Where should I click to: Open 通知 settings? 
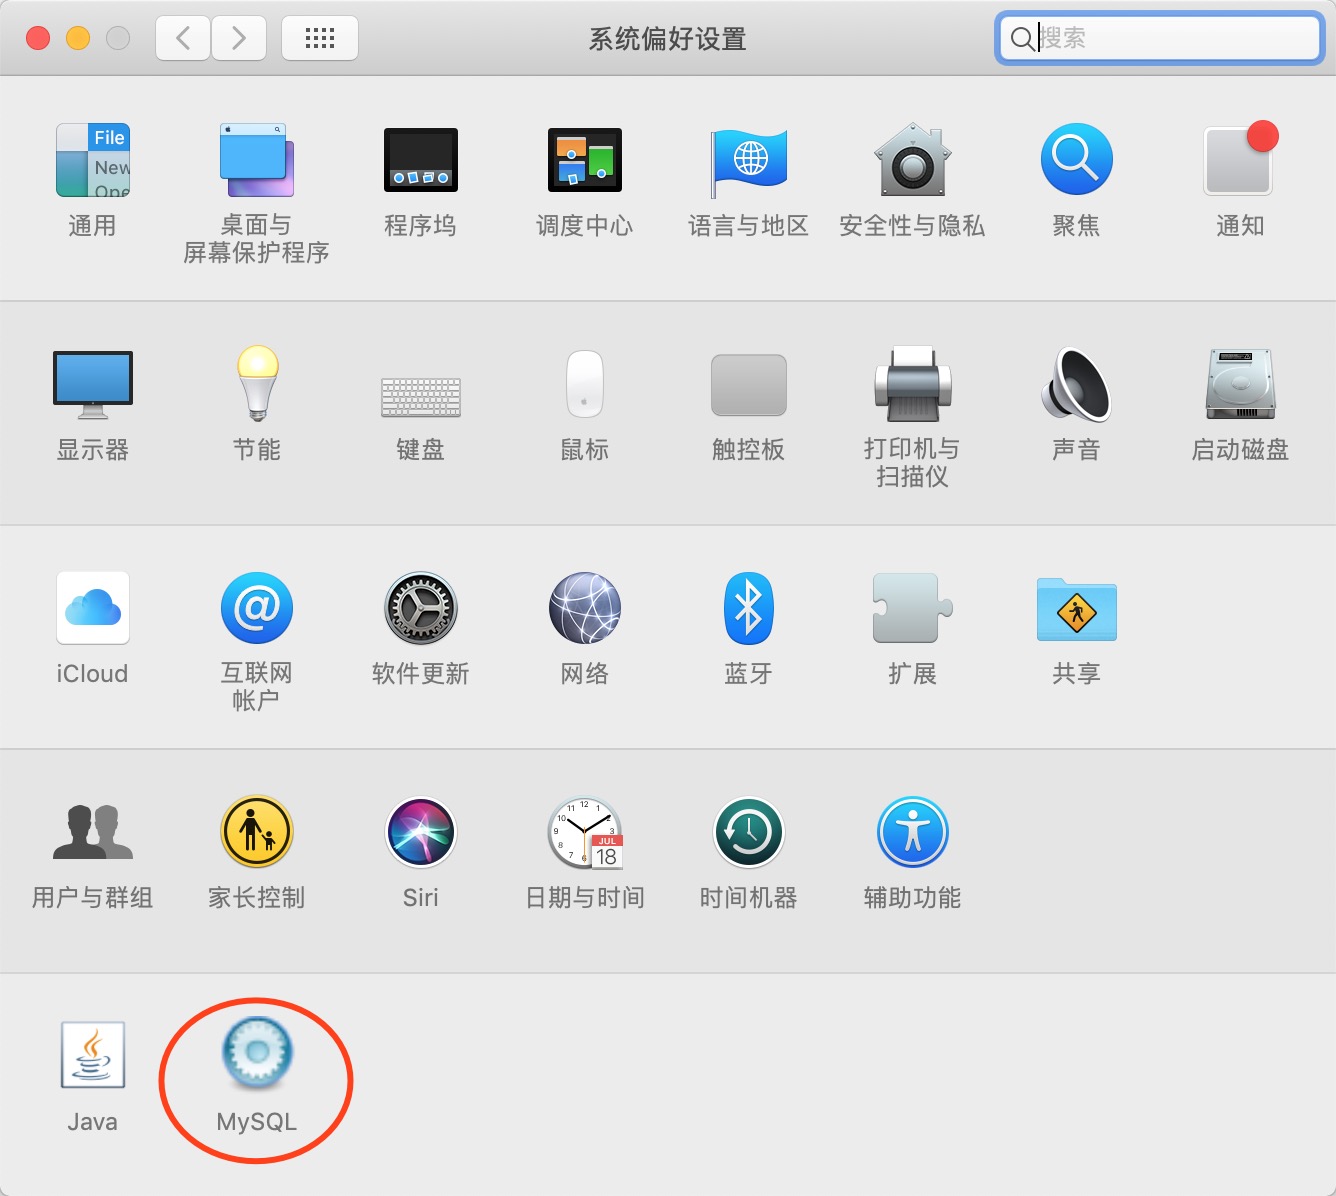coord(1238,160)
